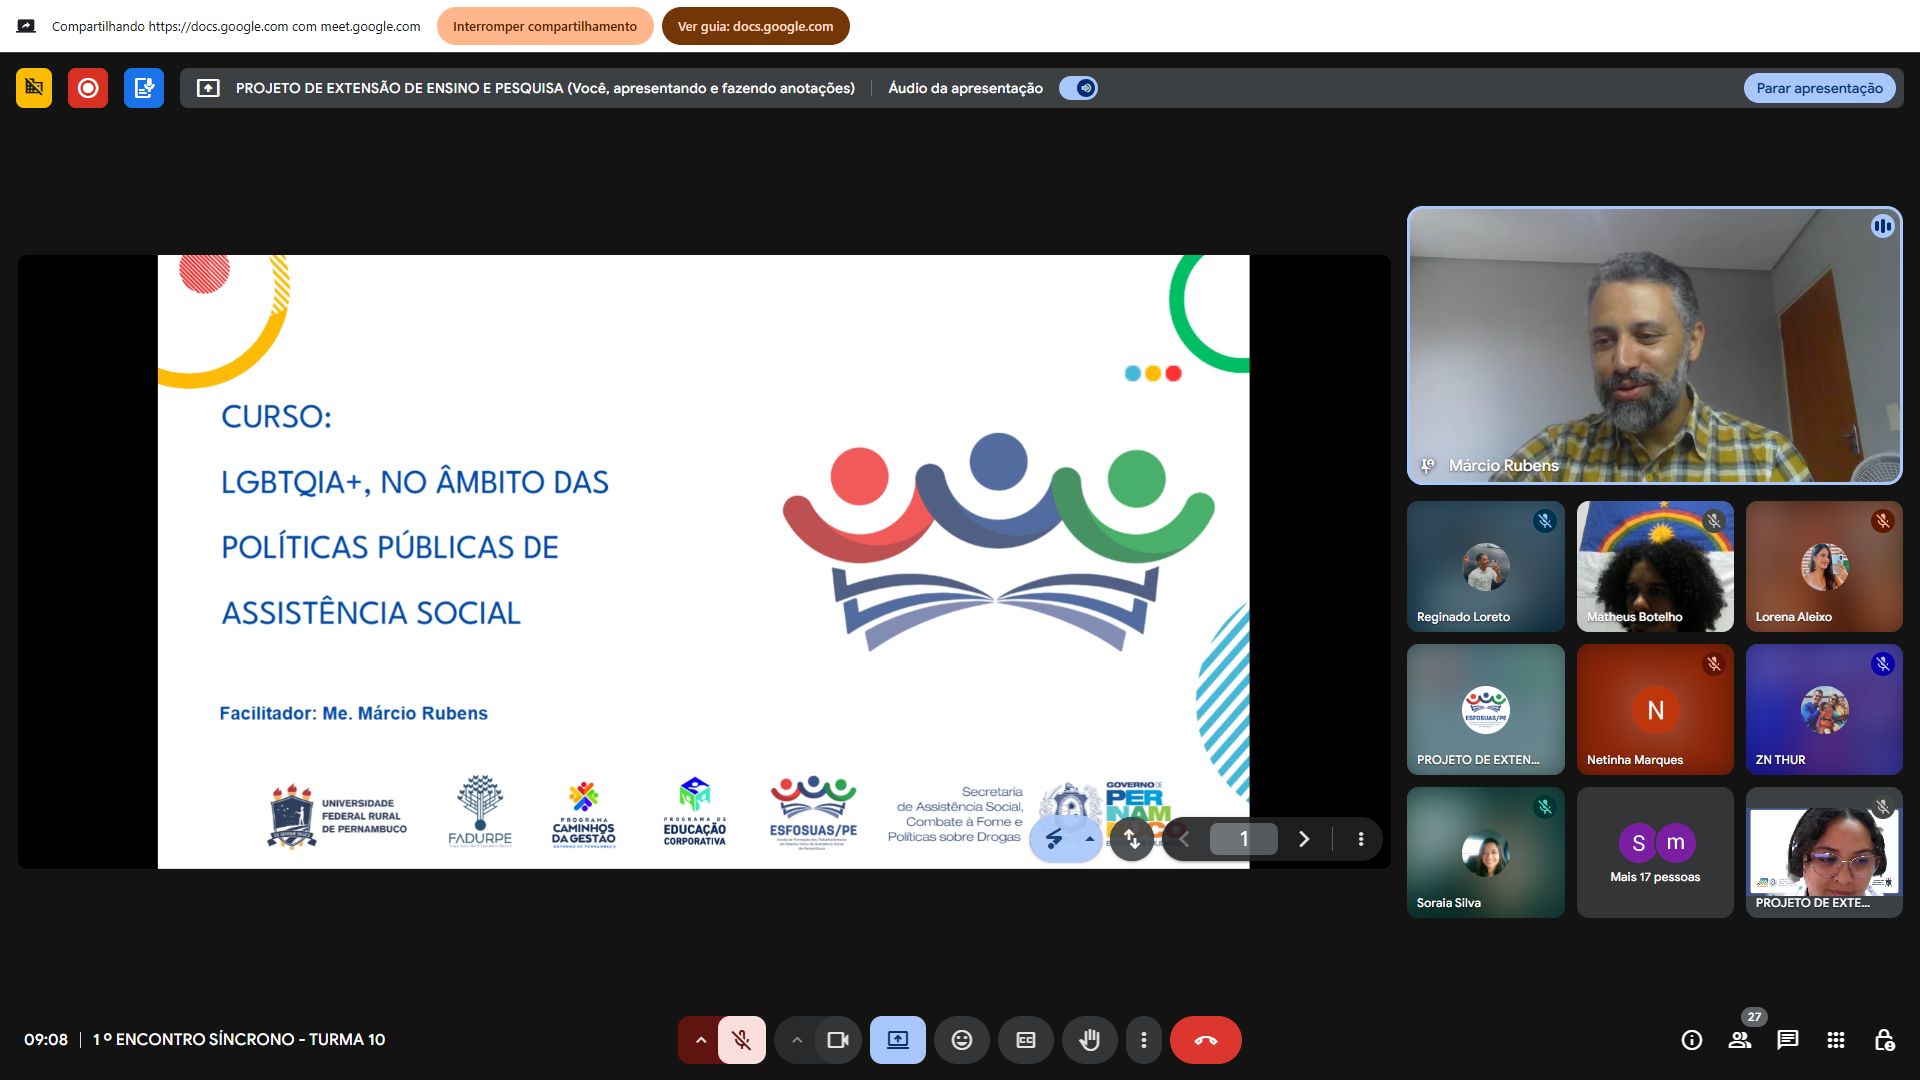The width and height of the screenshot is (1920, 1080).
Task: Open the chat messages panel
Action: pyautogui.click(x=1787, y=1040)
